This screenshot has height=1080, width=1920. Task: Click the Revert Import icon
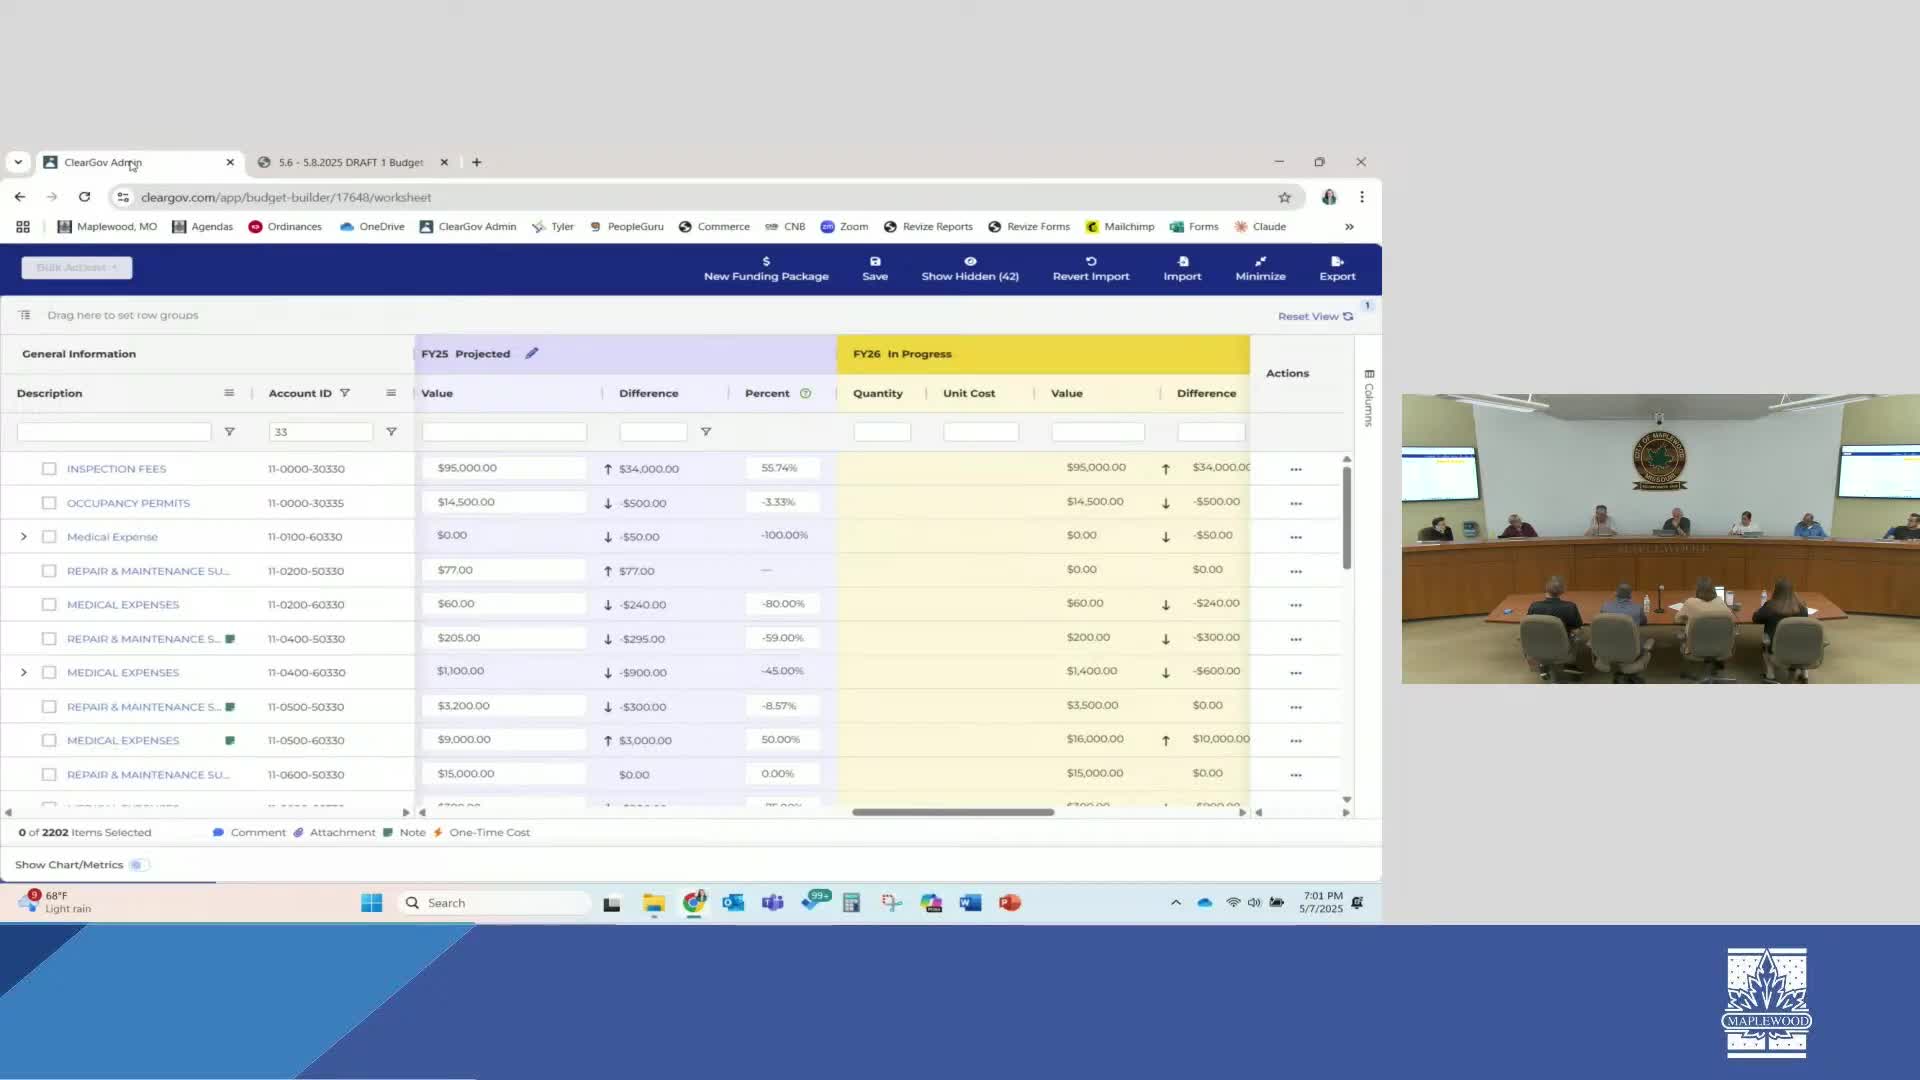pos(1090,261)
